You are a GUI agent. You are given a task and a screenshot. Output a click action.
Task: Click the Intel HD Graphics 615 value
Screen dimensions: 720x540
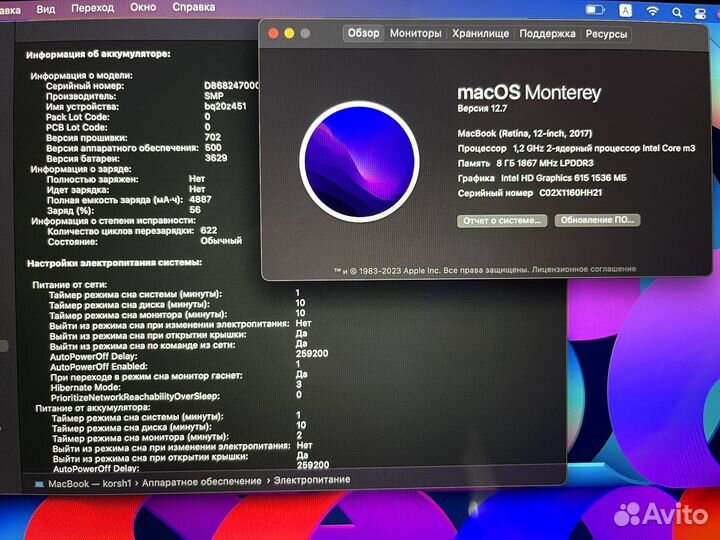(x=563, y=178)
